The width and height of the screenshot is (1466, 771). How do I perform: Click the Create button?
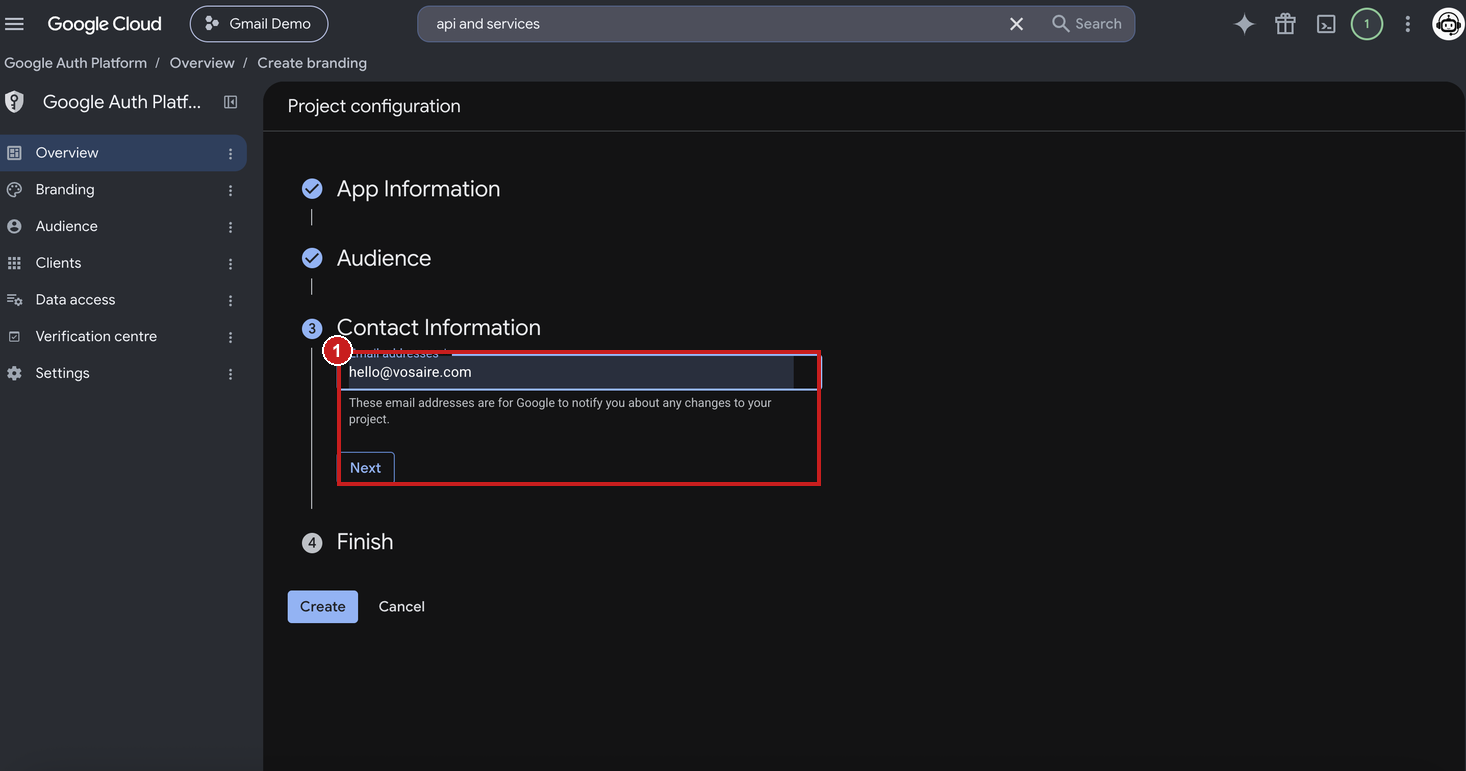point(323,607)
